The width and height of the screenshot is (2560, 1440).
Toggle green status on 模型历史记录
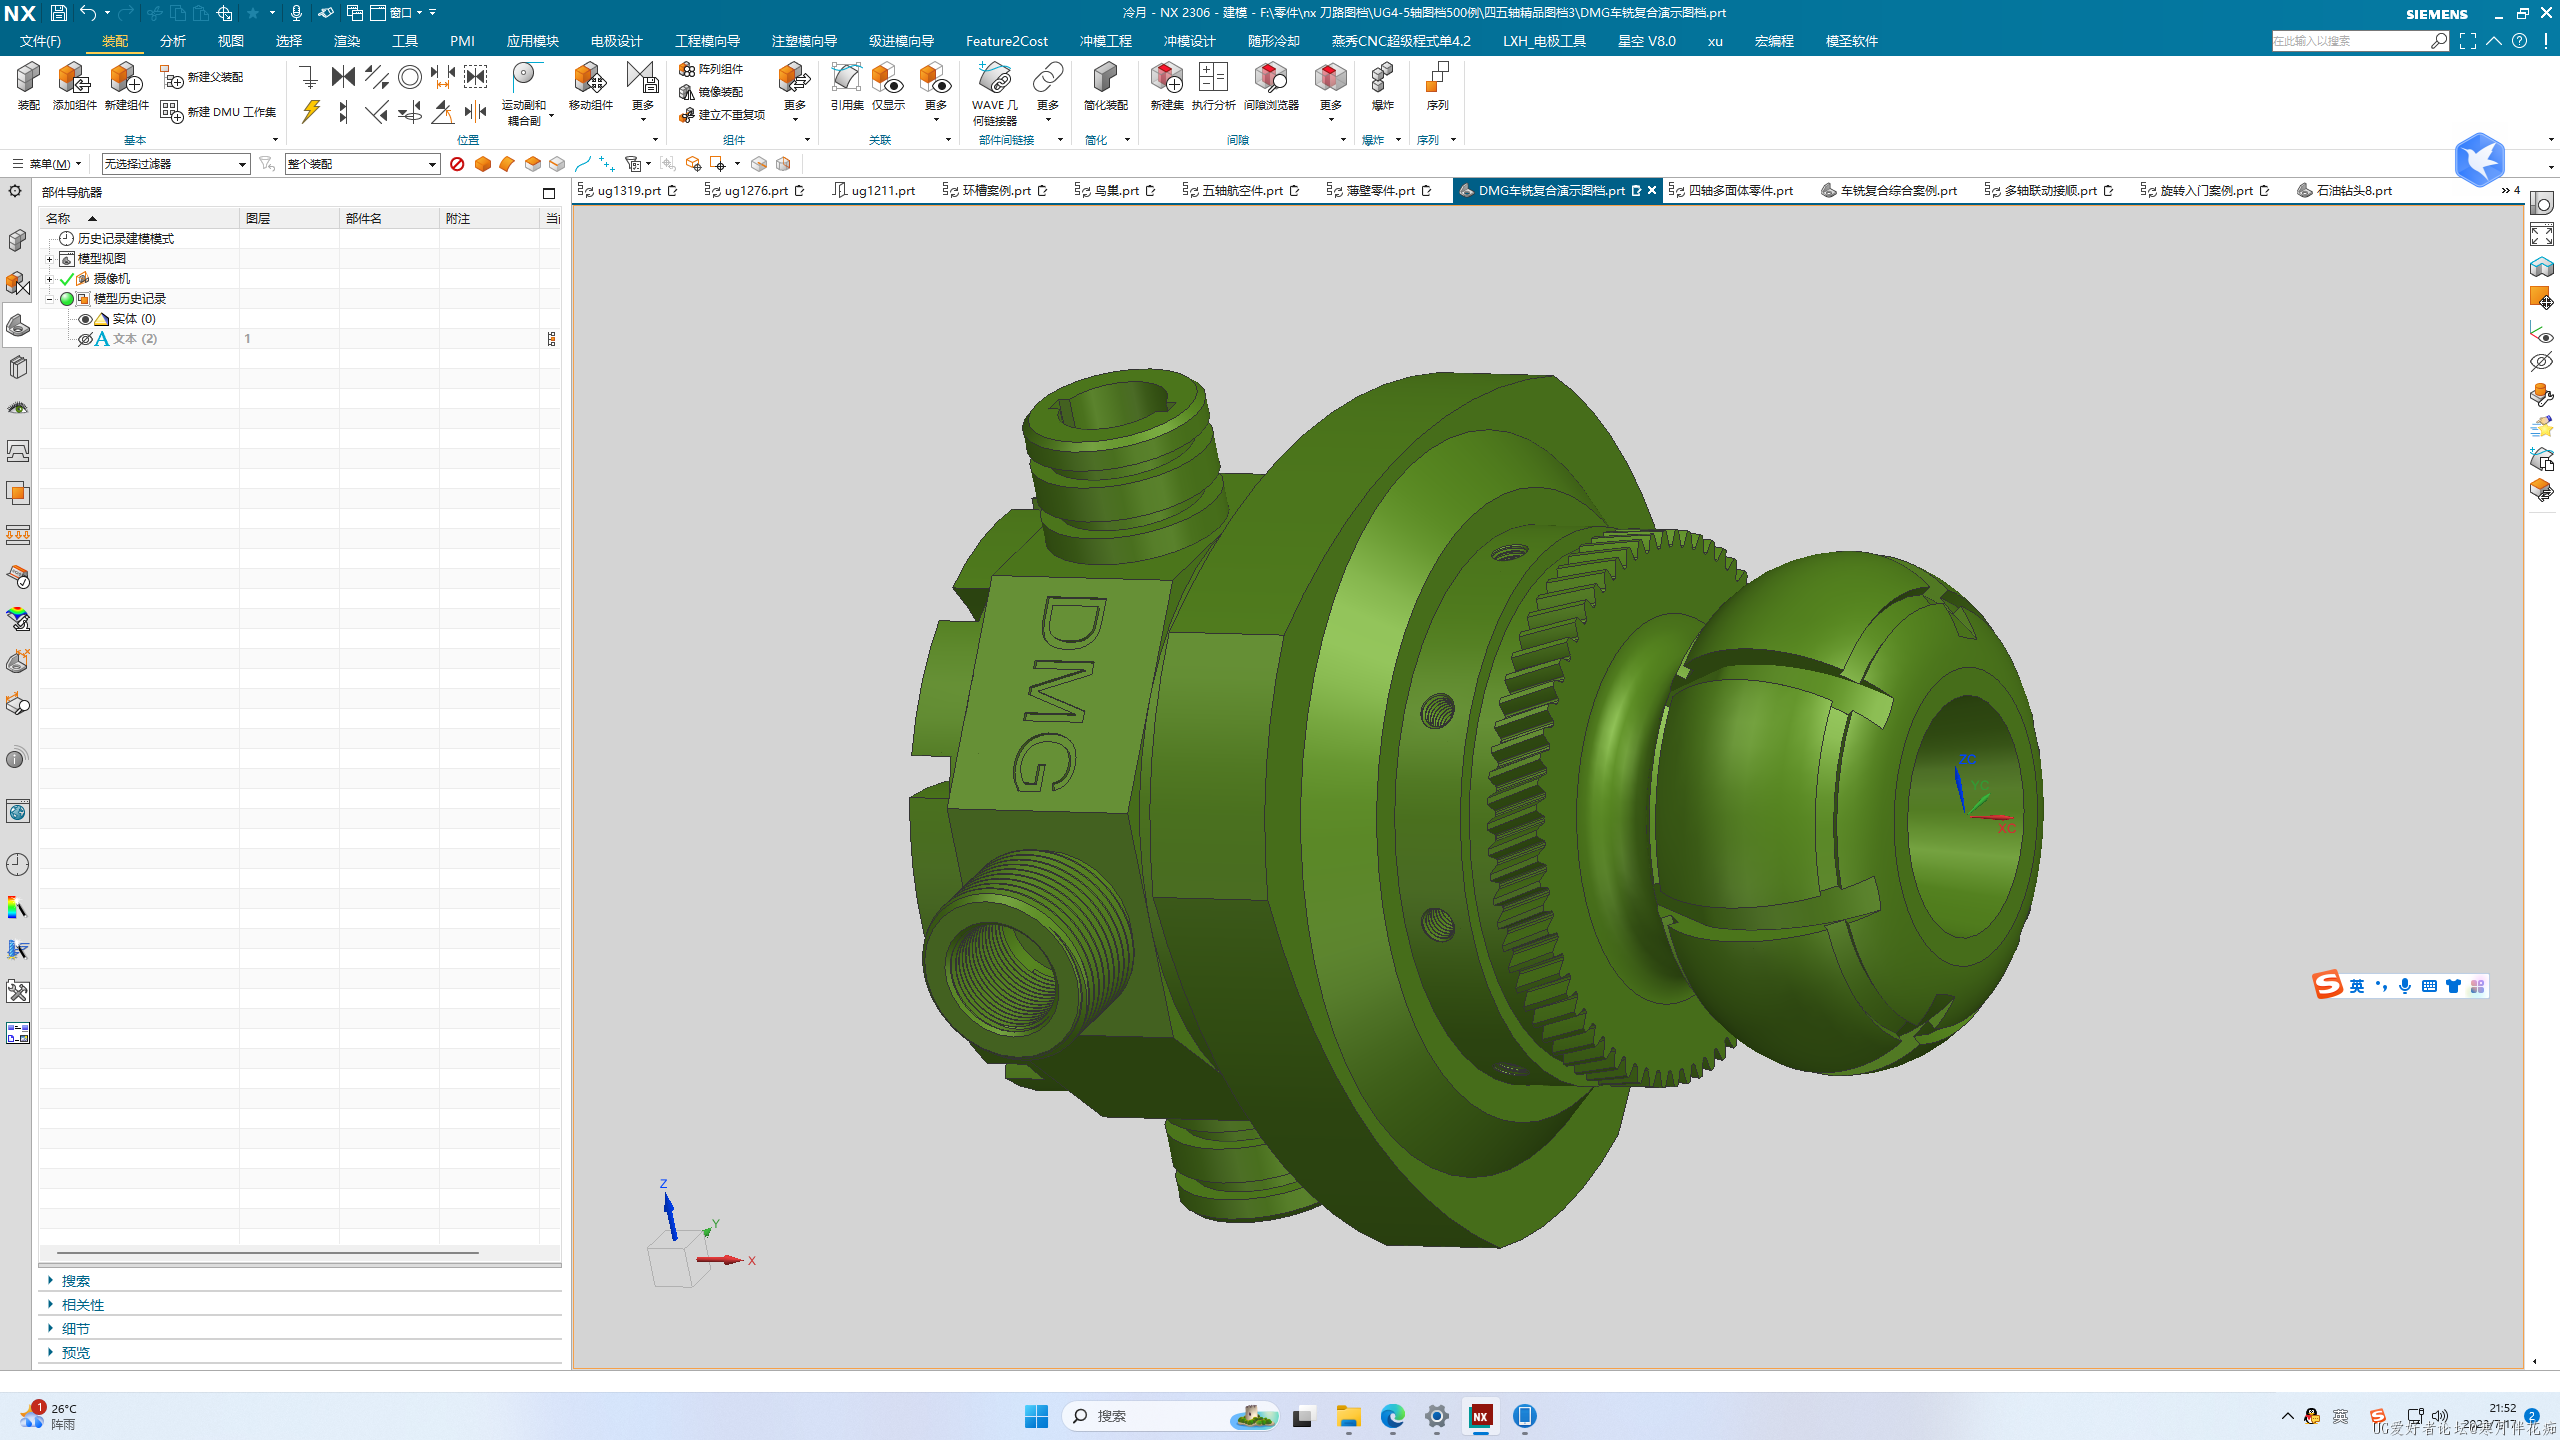(67, 299)
